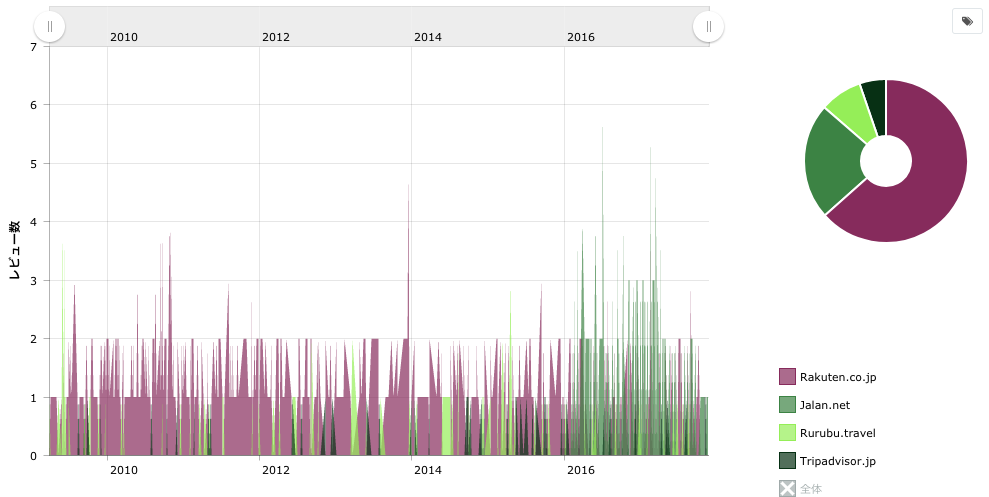Select the medium green Jalan pie slice
Screen dimensions: 989x497
coord(832,160)
